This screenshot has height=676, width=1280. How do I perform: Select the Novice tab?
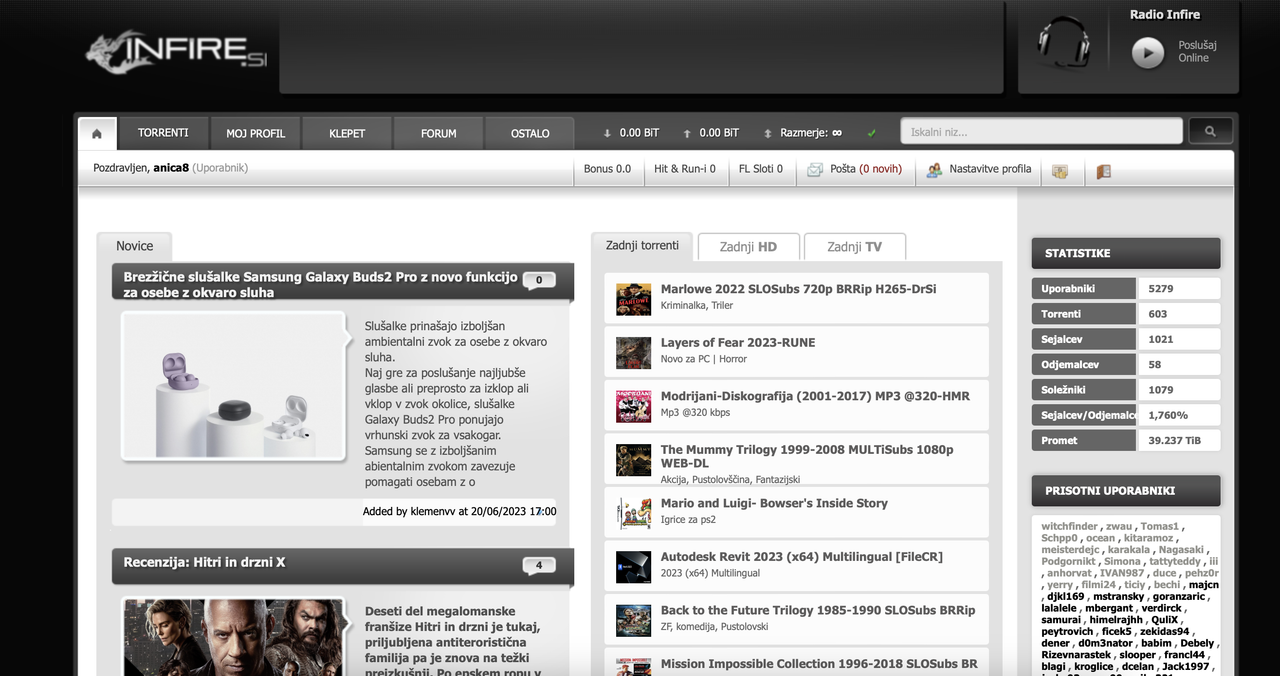click(x=135, y=246)
